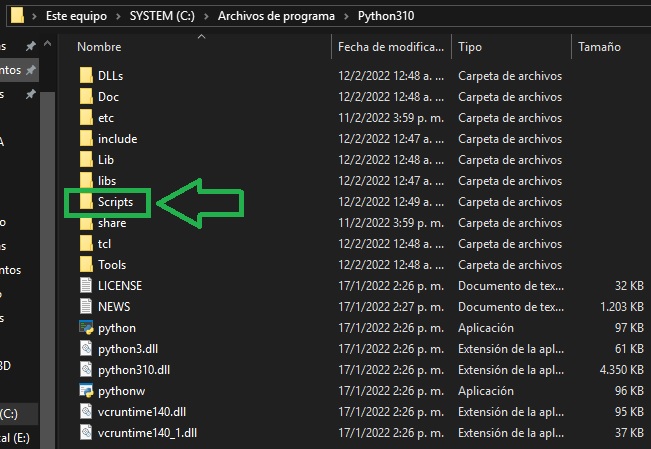This screenshot has height=449, width=651.
Task: Click the 97 KB size of python
Action: (x=629, y=328)
